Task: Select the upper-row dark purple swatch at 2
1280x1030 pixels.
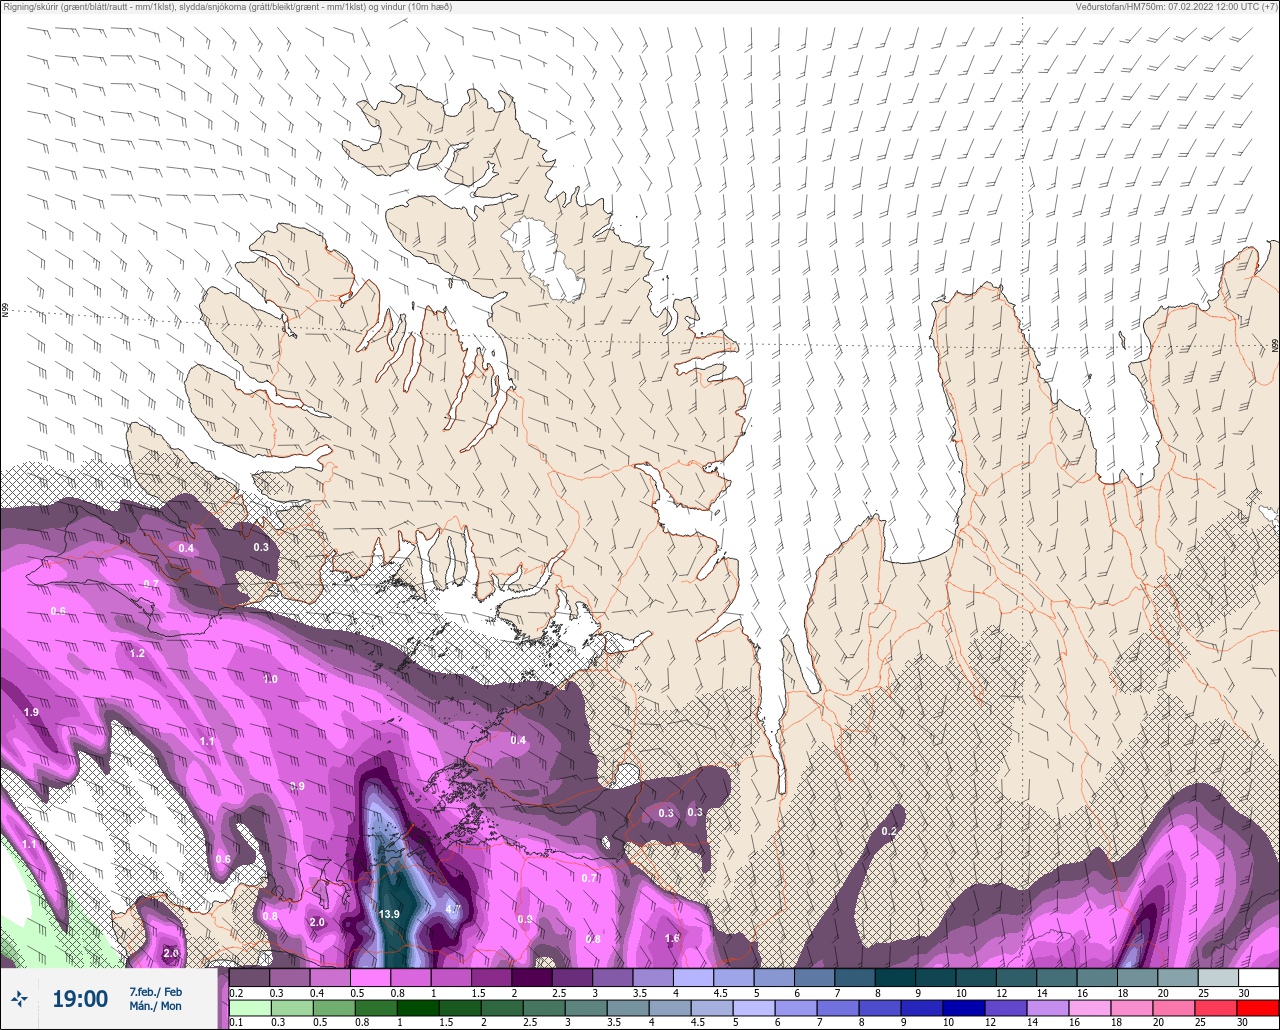Action: pyautogui.click(x=532, y=977)
